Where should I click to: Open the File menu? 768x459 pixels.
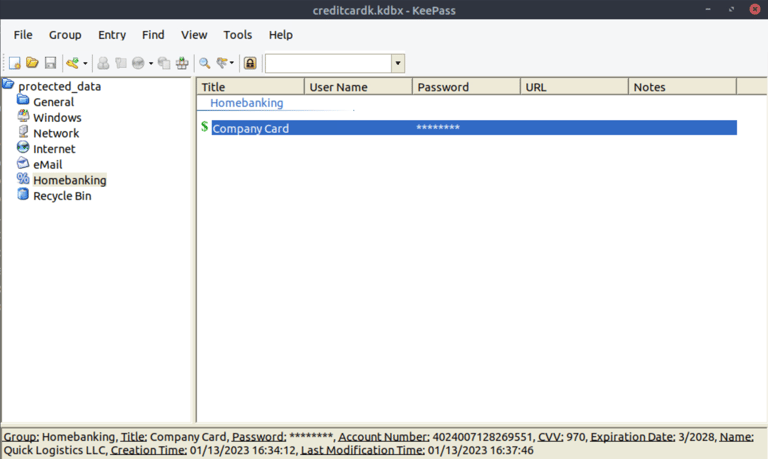[x=23, y=35]
